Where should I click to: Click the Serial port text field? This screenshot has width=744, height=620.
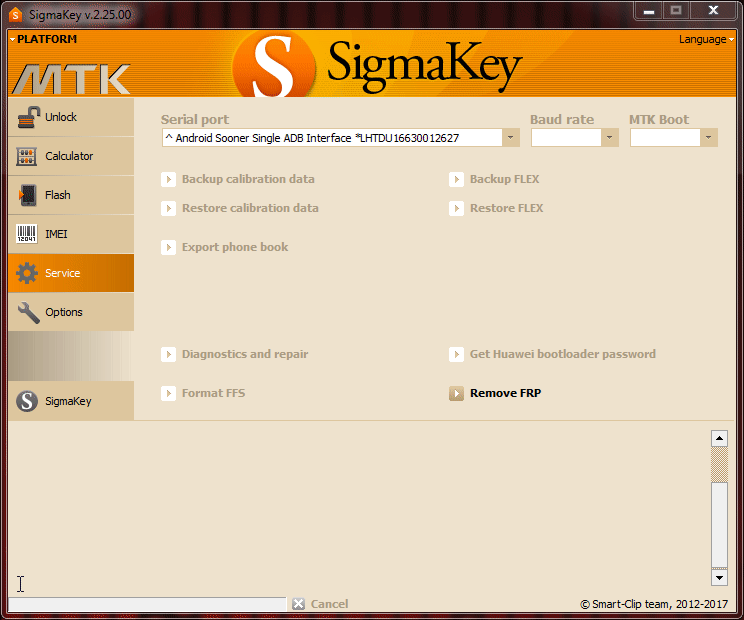[330, 138]
